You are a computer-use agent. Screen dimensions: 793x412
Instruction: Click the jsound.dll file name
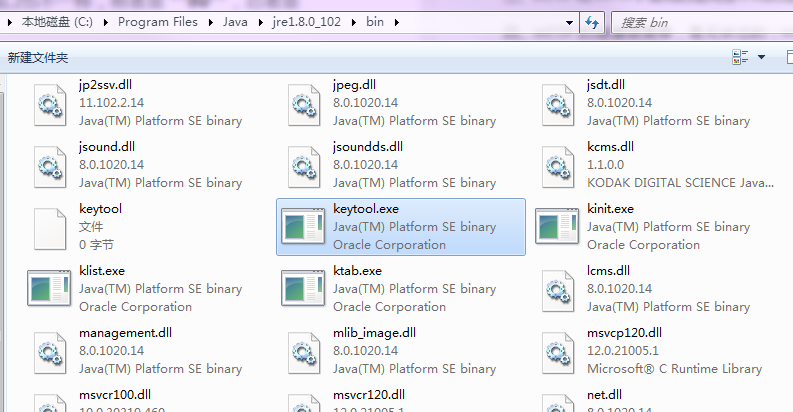point(107,147)
